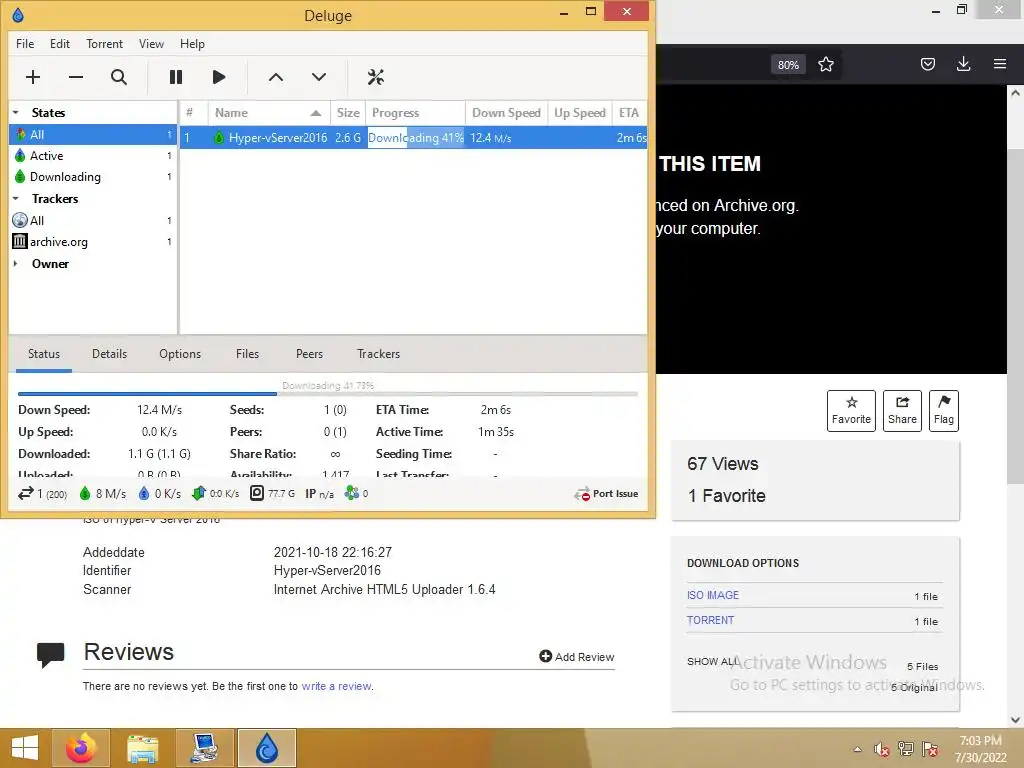
Task: Select the Downloading state filter
Action: pyautogui.click(x=93, y=176)
